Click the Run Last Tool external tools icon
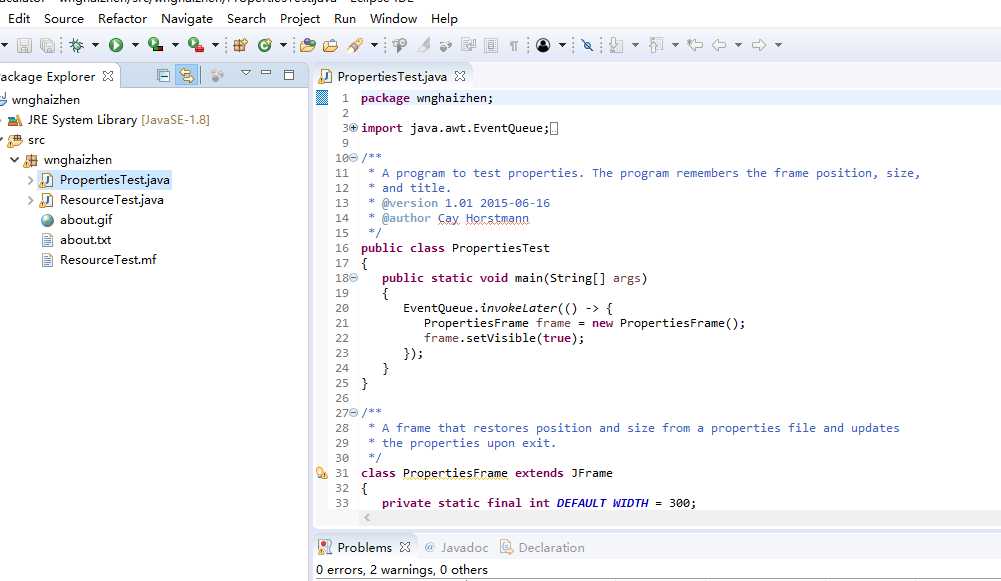This screenshot has height=581, width=1001. 195,45
